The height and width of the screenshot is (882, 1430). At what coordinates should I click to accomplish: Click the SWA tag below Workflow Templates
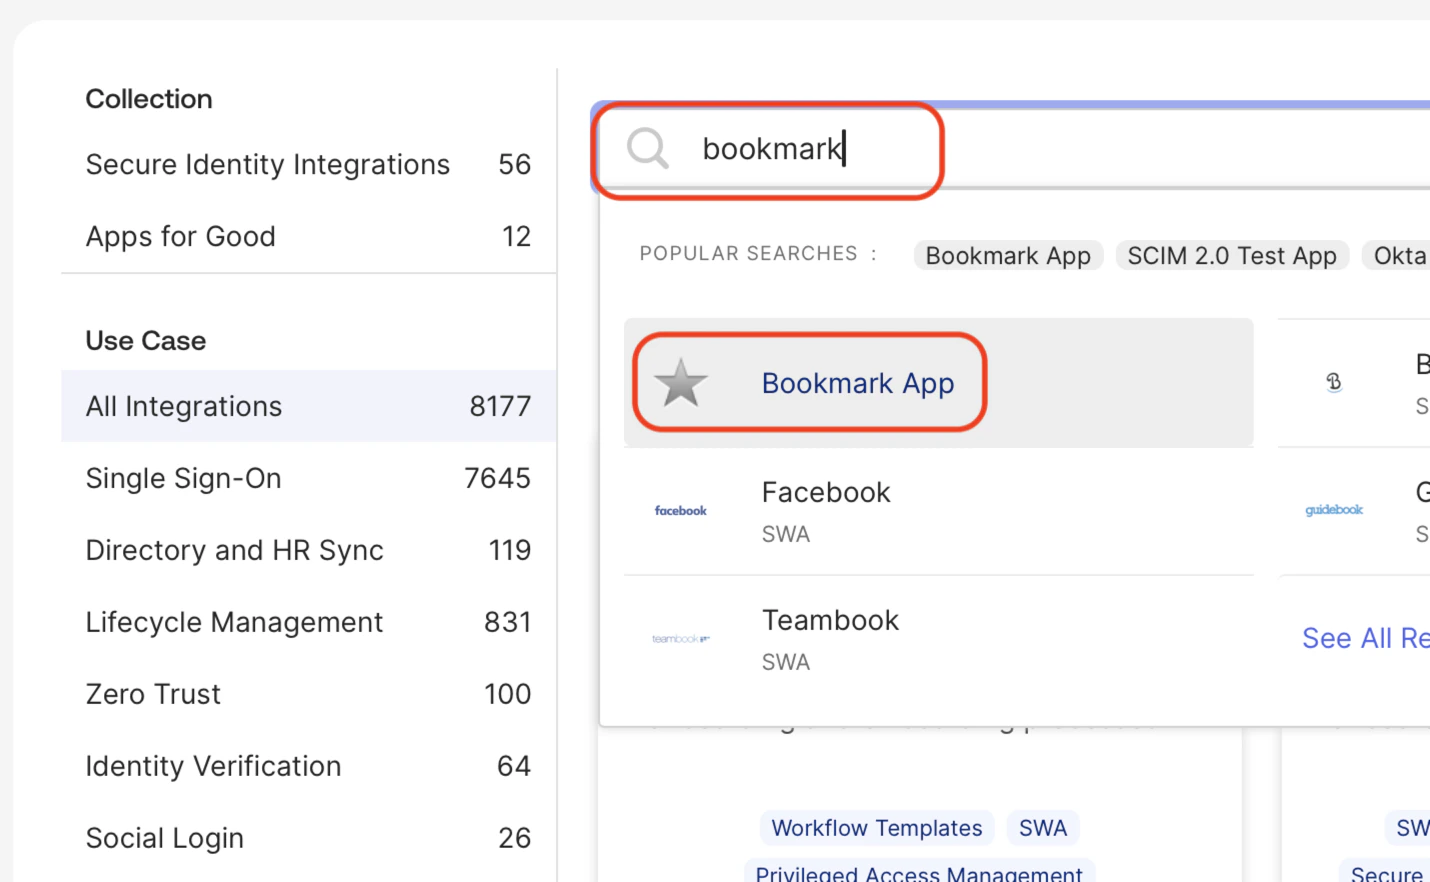(x=1042, y=827)
